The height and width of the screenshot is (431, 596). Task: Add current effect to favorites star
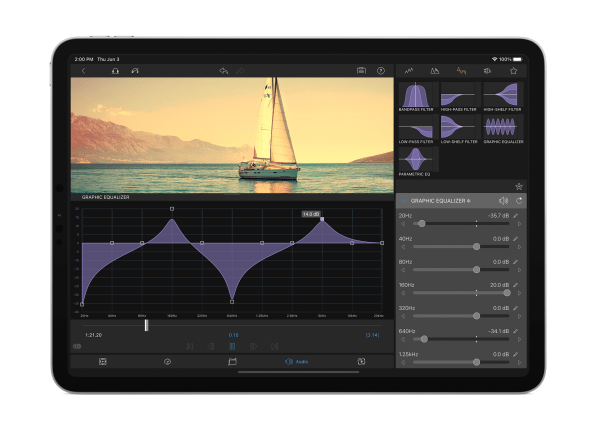(x=519, y=186)
